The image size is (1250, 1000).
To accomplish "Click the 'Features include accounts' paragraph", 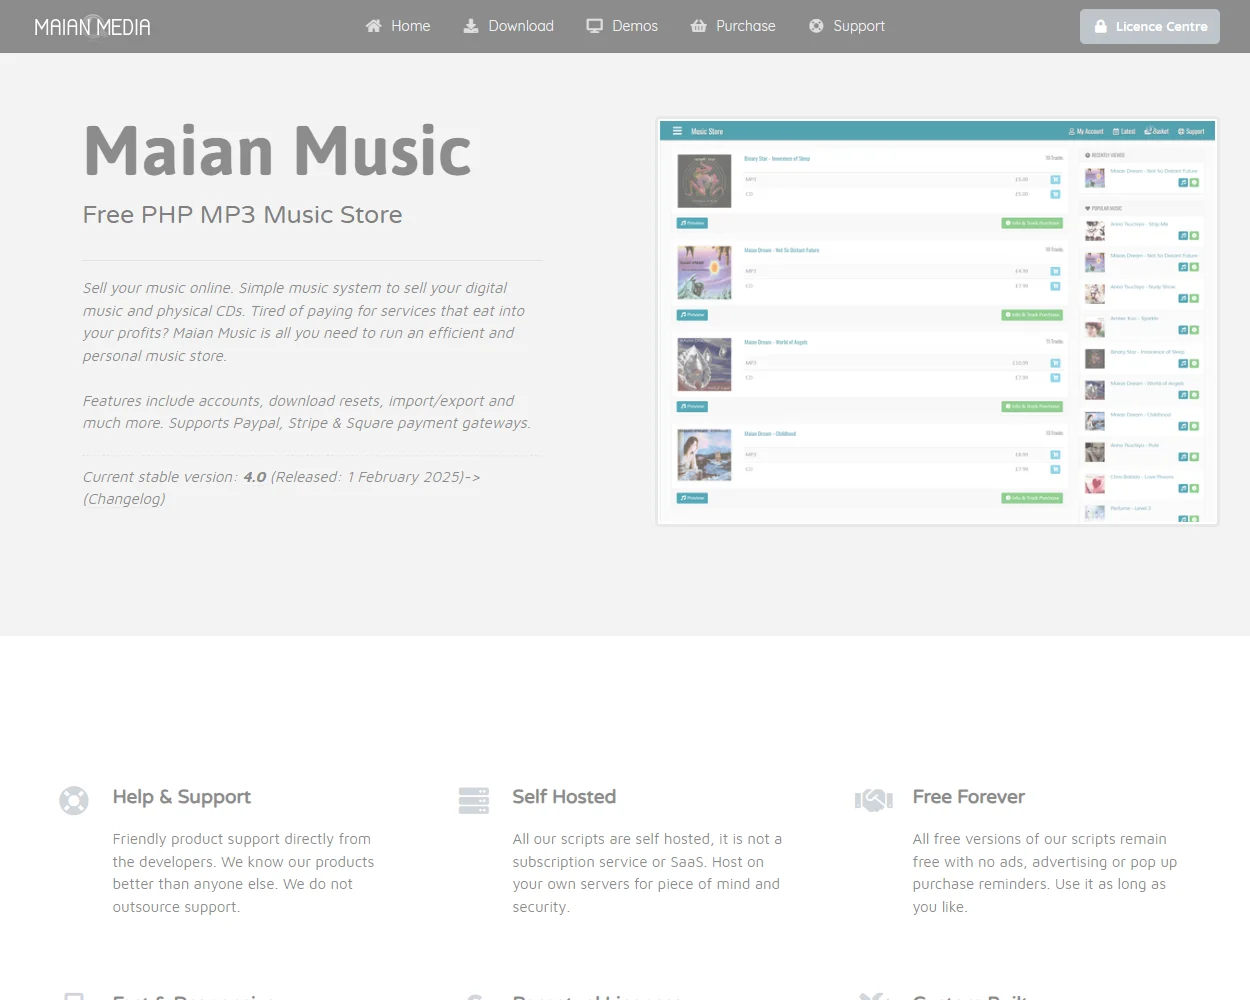I will 307,412.
